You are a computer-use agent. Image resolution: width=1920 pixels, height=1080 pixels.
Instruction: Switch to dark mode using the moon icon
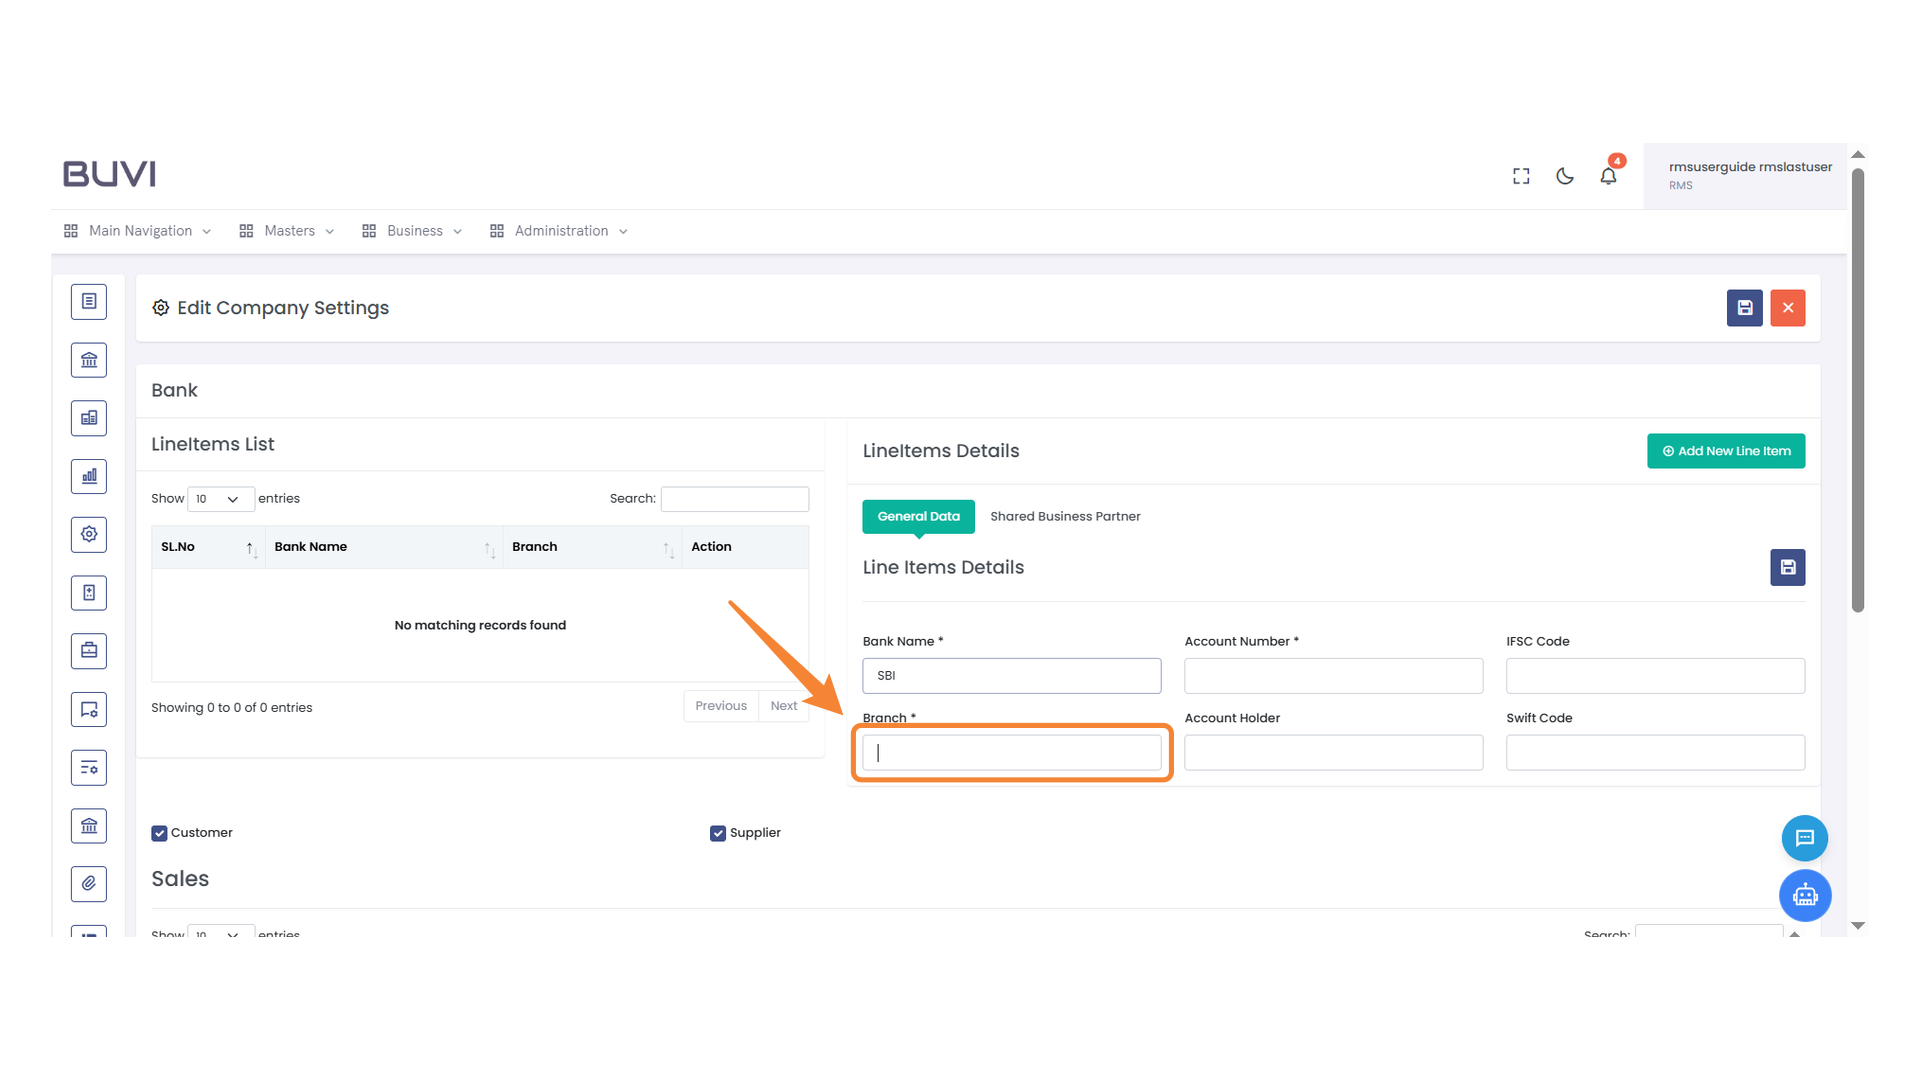[1564, 175]
